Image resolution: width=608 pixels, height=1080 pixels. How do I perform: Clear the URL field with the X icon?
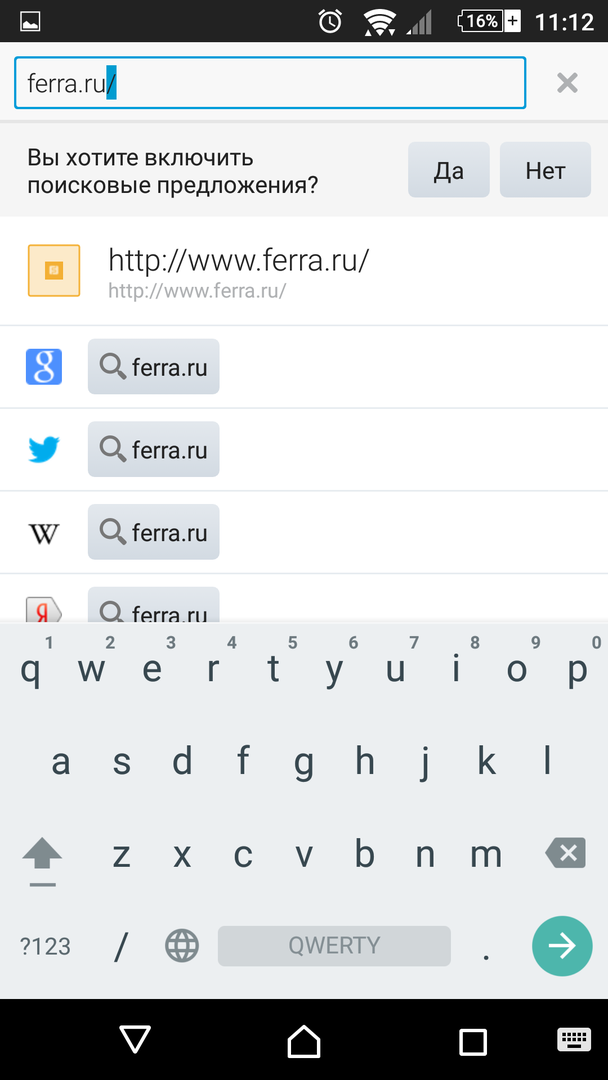point(567,83)
